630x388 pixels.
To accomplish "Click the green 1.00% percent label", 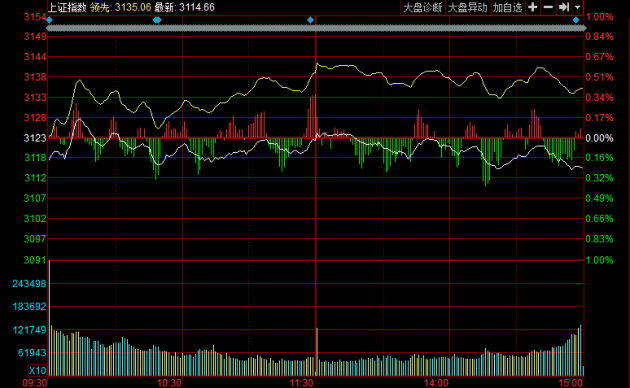I will click(x=599, y=260).
